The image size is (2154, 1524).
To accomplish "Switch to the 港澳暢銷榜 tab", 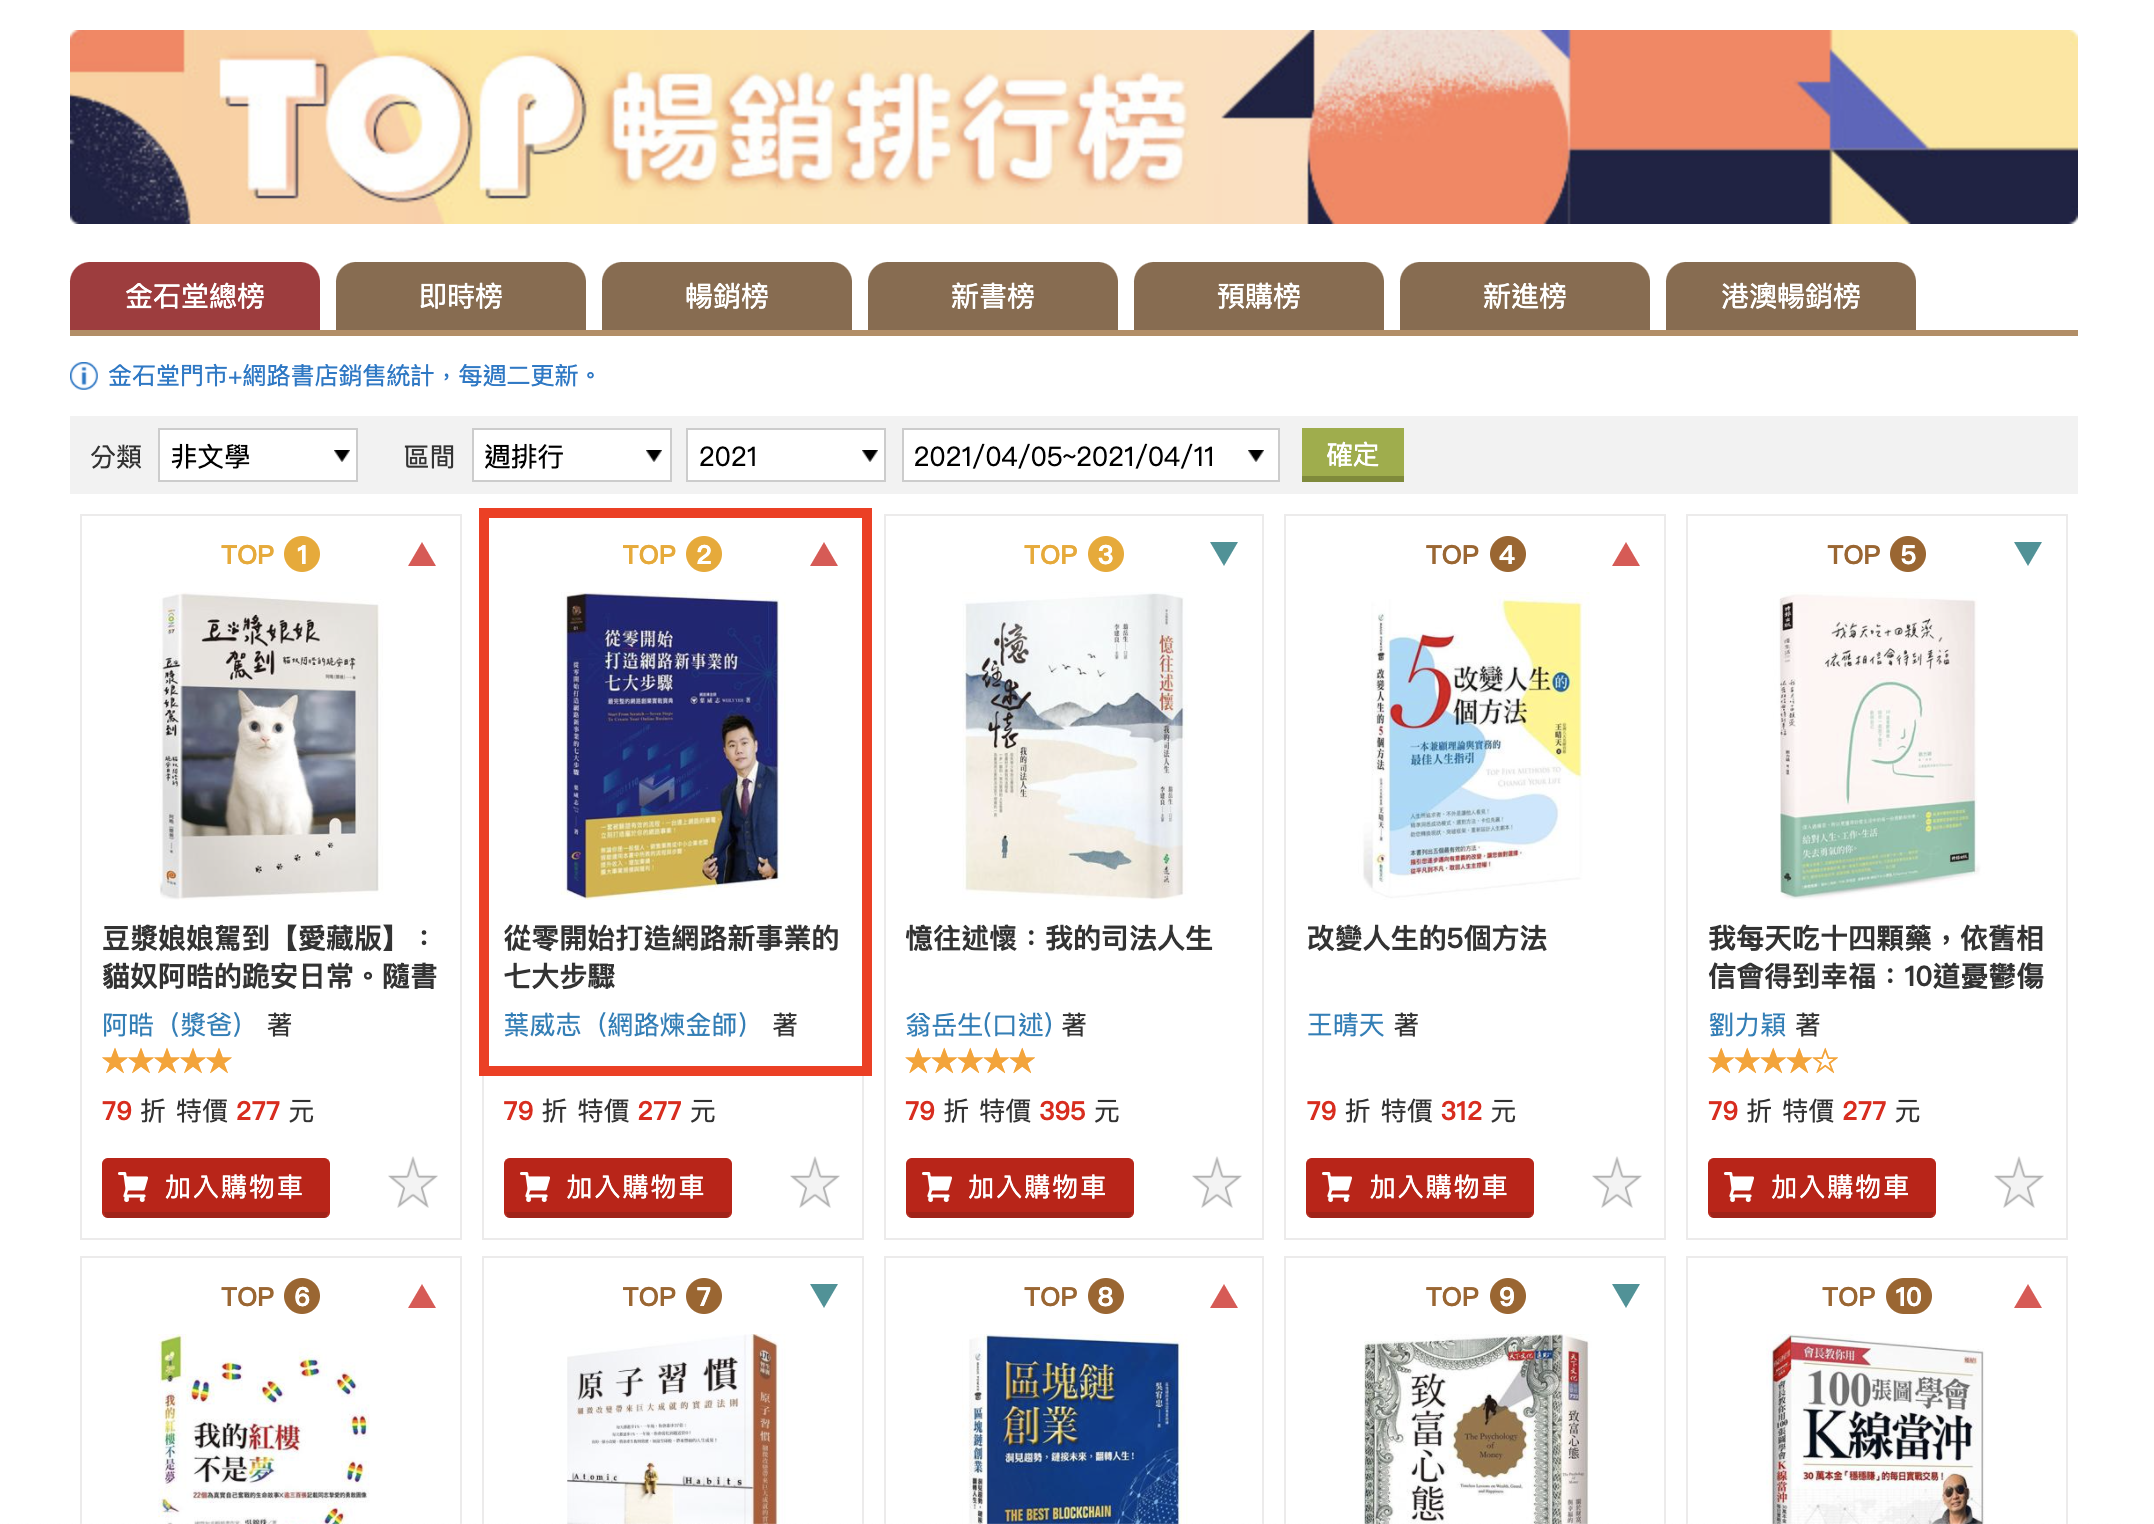I will [x=1791, y=296].
